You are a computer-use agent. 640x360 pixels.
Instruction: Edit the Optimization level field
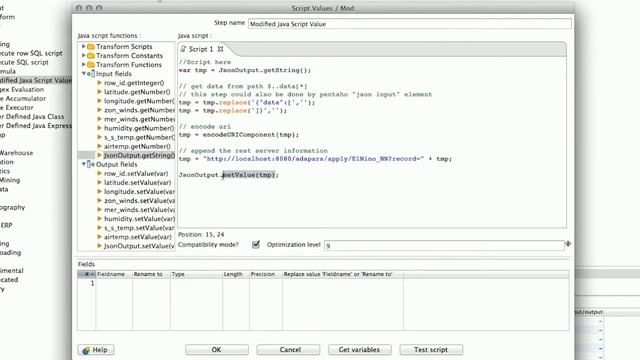pos(444,245)
